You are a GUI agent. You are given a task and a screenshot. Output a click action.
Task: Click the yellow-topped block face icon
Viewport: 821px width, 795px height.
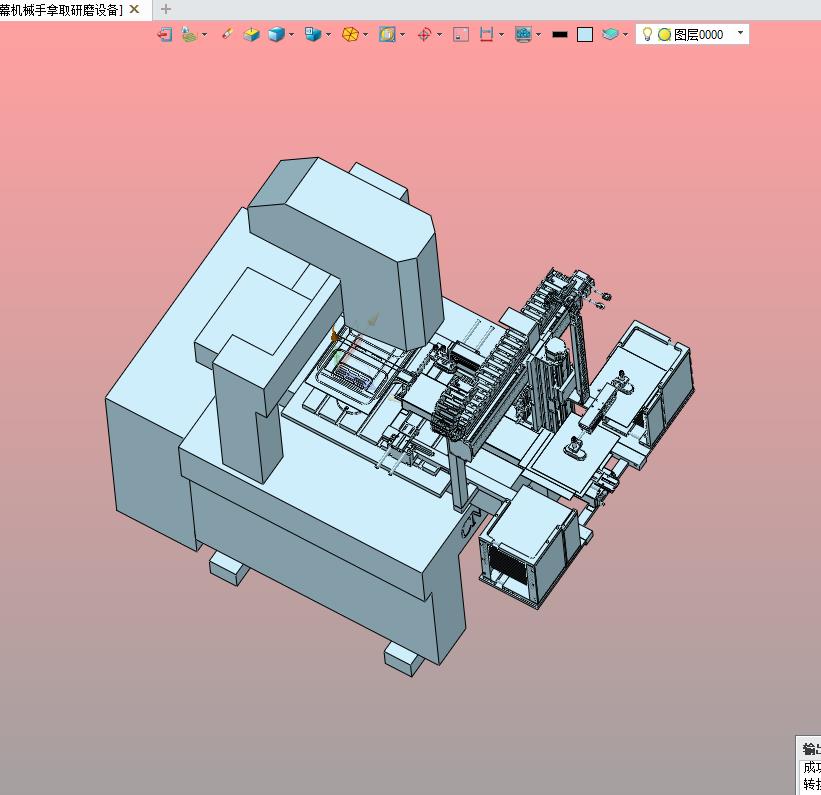tap(251, 35)
